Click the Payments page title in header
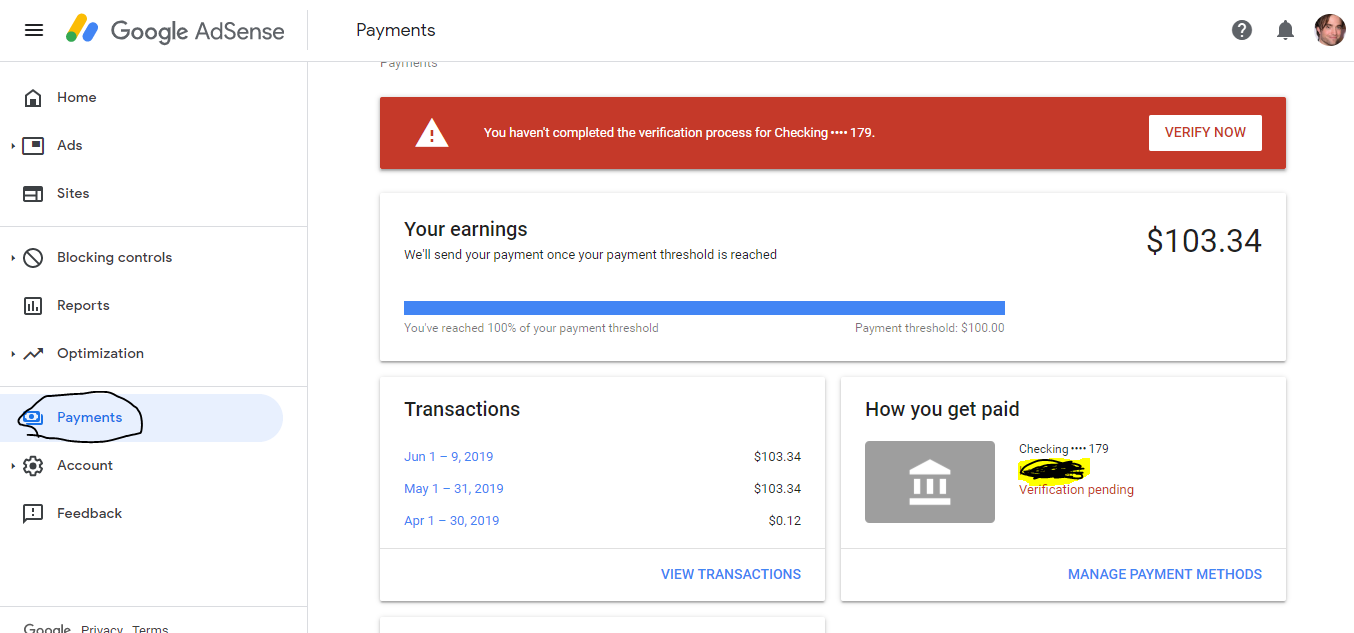 point(396,30)
